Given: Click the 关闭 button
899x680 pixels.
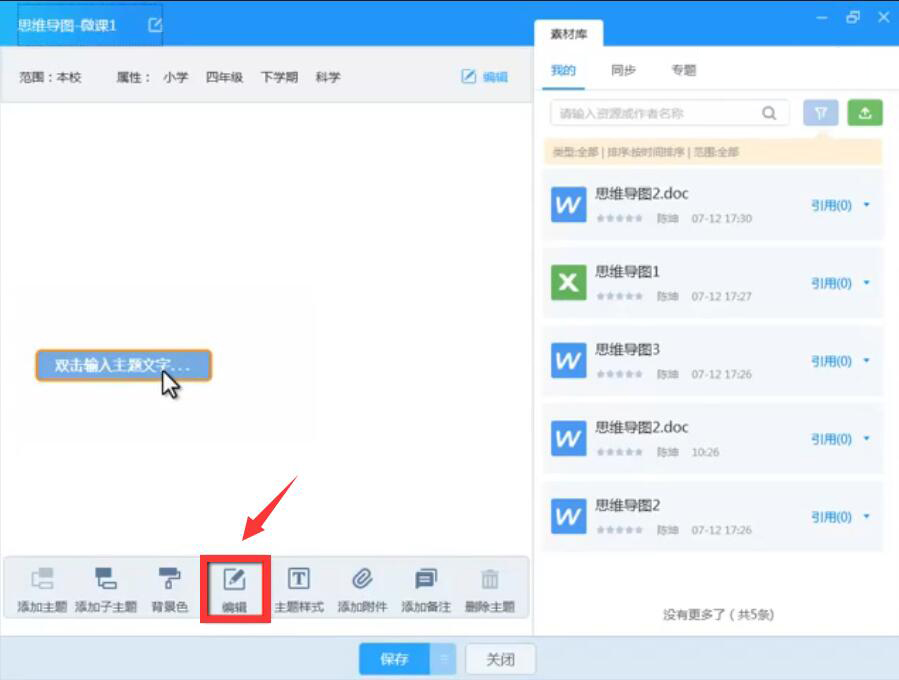Looking at the screenshot, I should (x=501, y=659).
